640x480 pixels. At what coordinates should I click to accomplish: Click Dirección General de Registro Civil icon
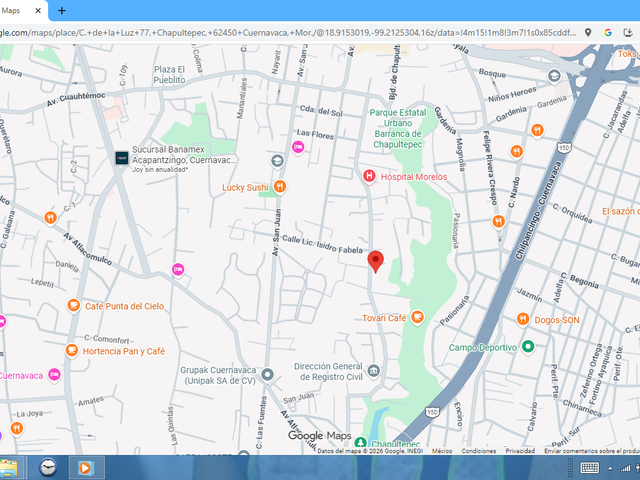click(373, 371)
